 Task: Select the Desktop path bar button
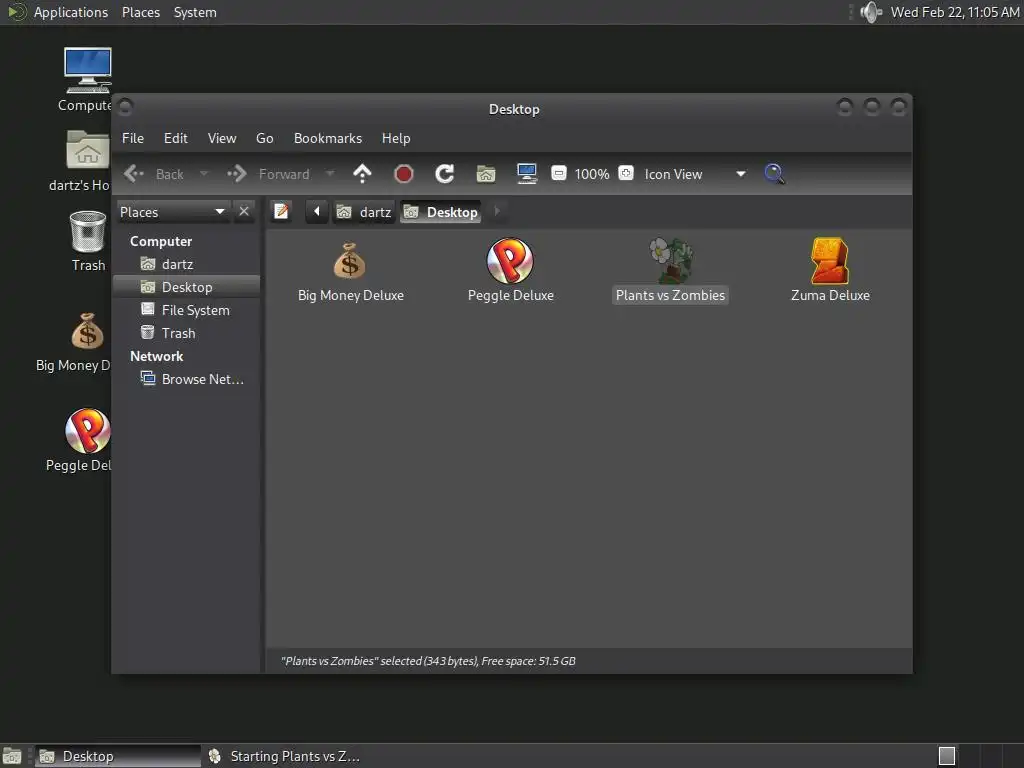pos(440,212)
